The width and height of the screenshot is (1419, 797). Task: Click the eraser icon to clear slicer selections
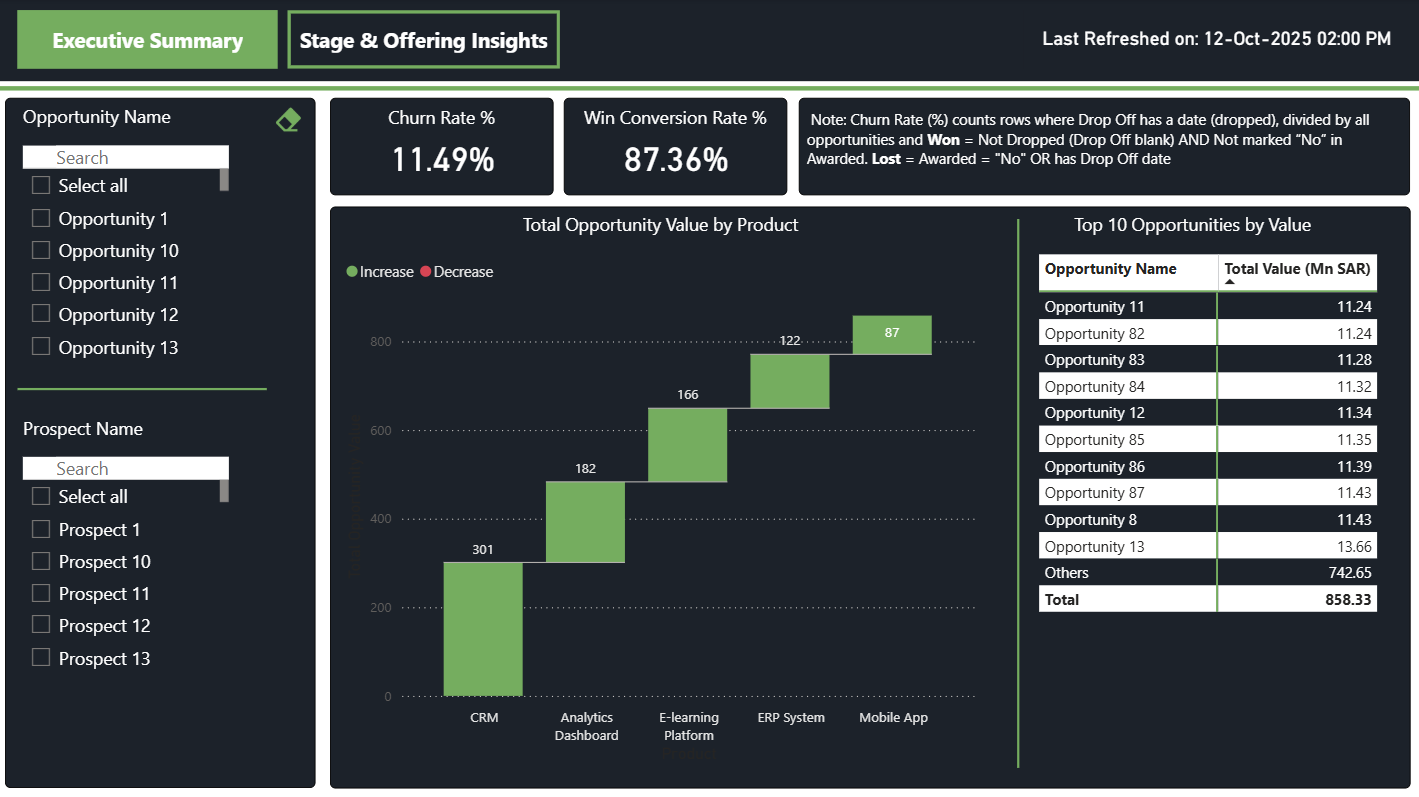[288, 118]
